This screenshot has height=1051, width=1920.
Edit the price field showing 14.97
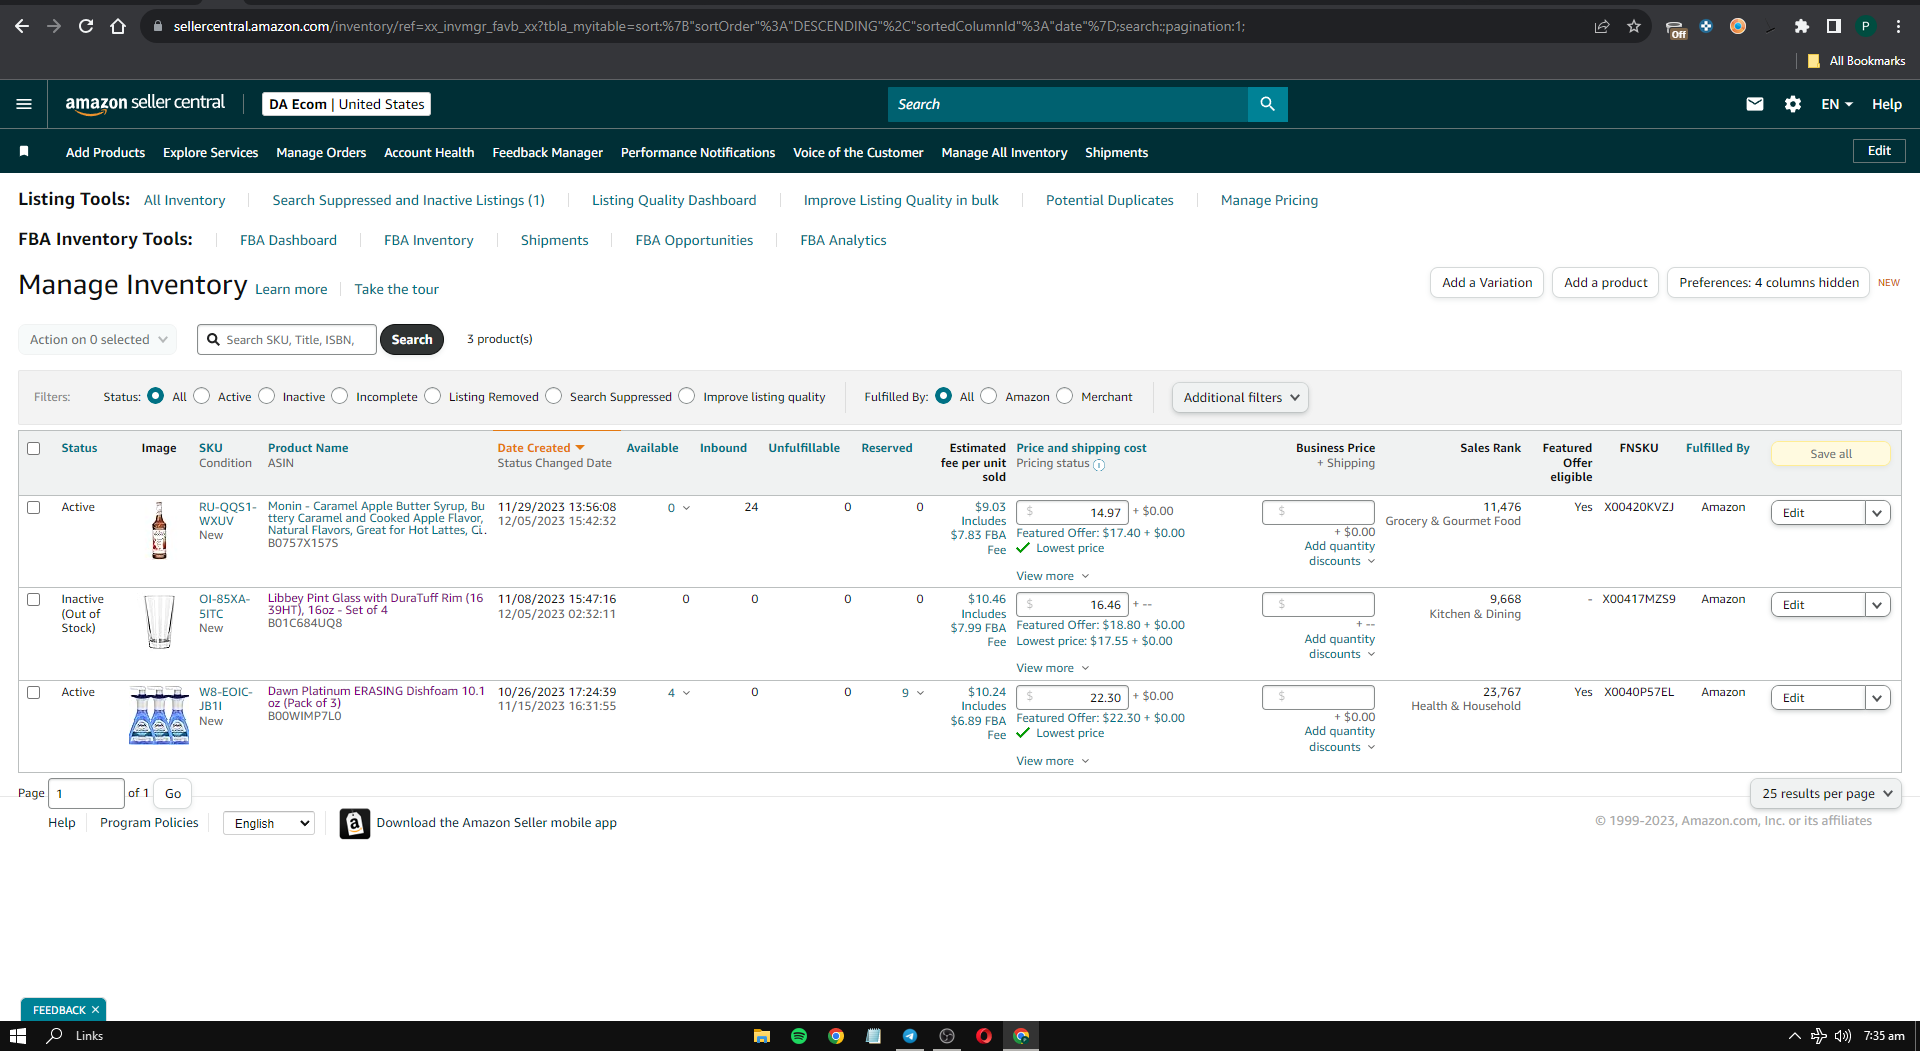[x=1072, y=513]
